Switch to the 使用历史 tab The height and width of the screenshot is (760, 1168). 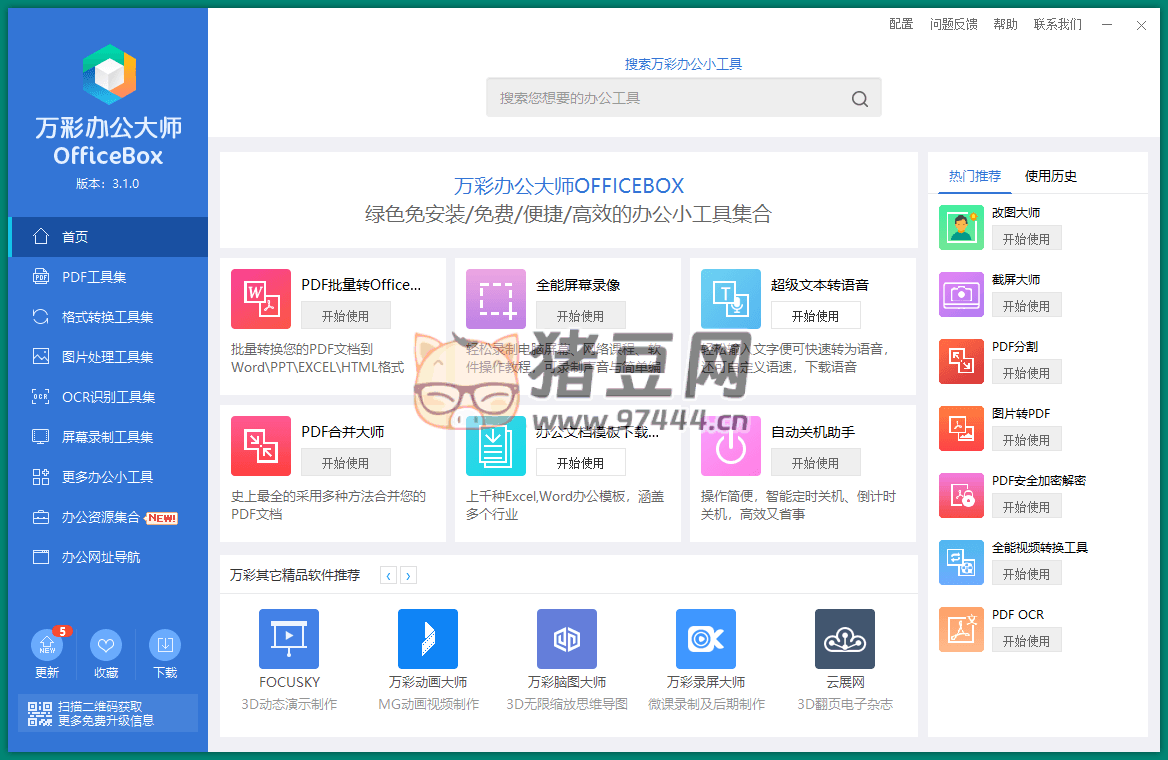tap(1050, 176)
